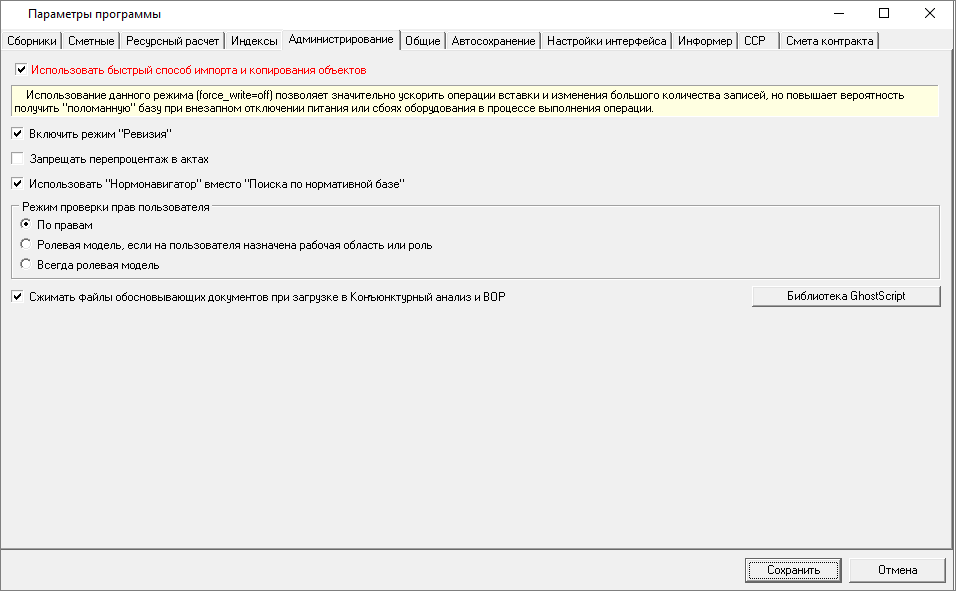
Task: Select 'По правам' verification mode
Action: coord(24,224)
